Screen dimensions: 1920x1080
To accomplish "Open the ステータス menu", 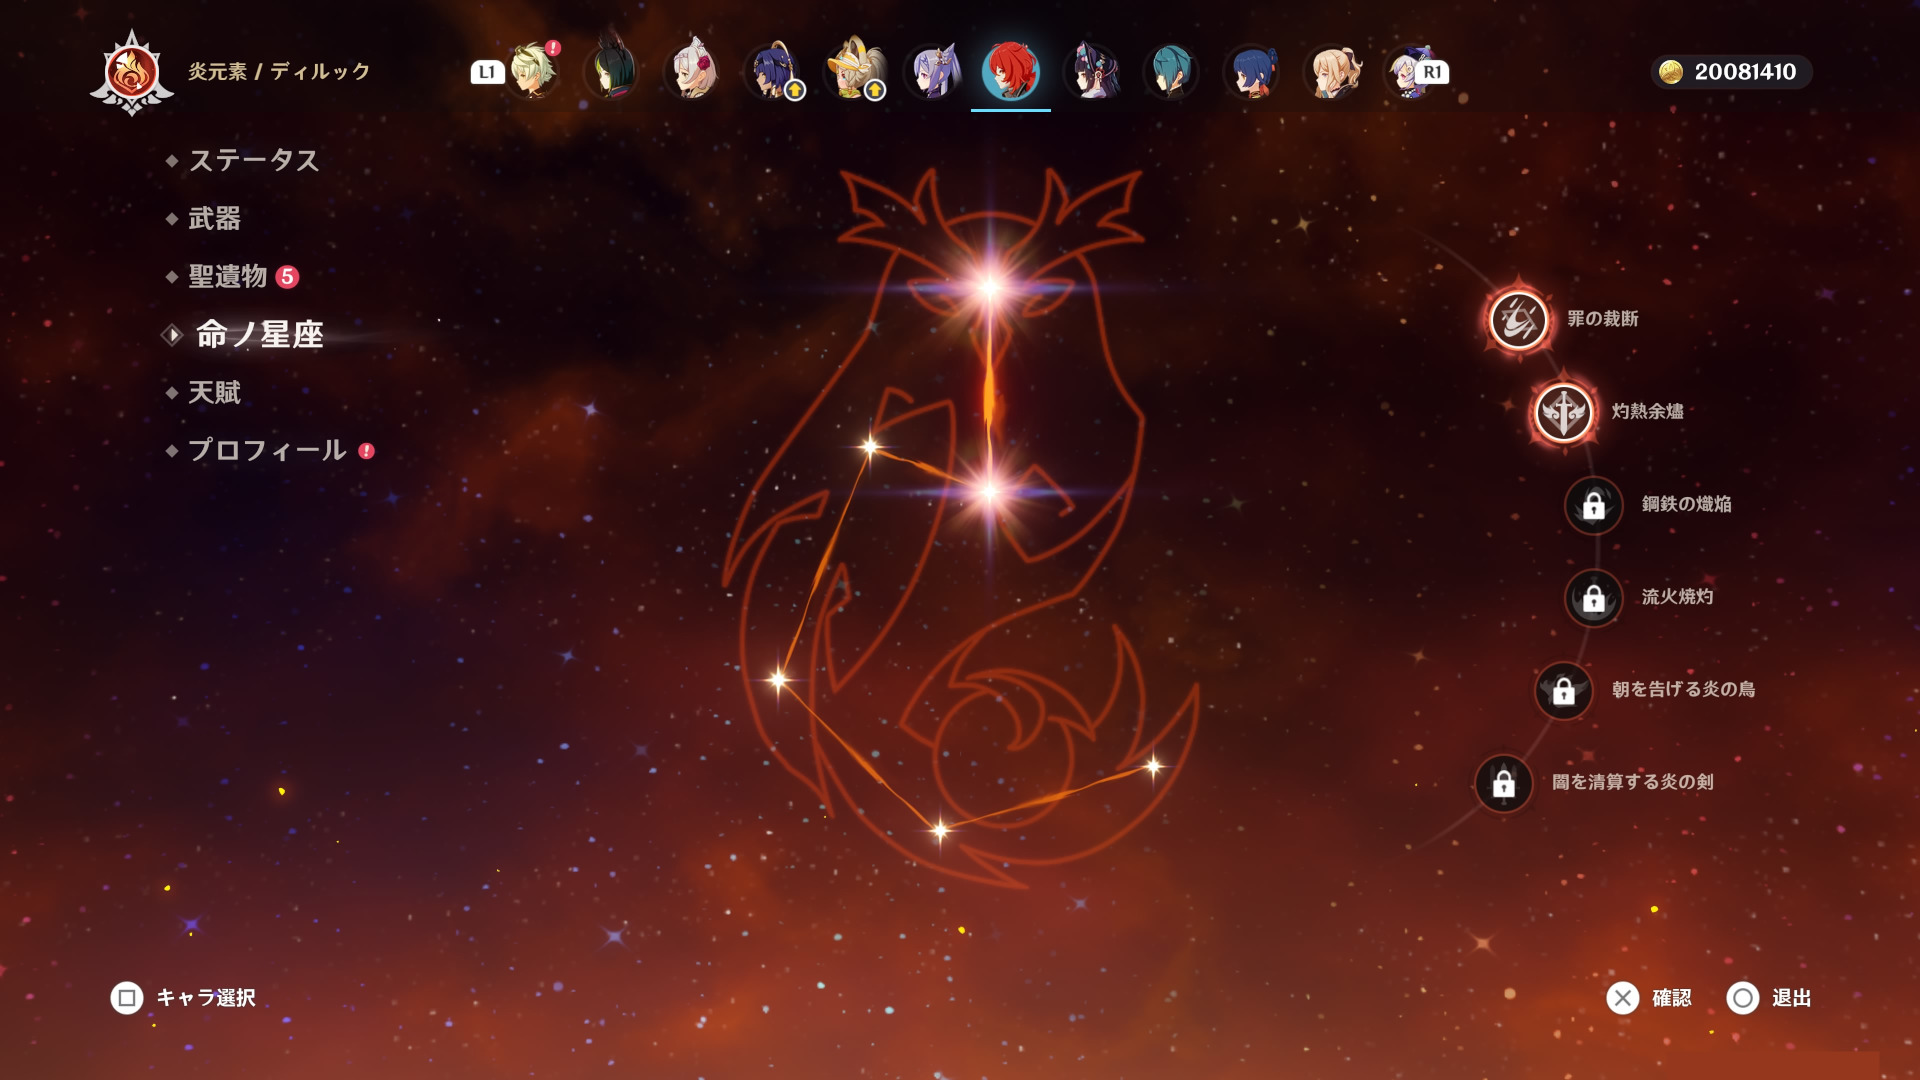I will pyautogui.click(x=253, y=160).
